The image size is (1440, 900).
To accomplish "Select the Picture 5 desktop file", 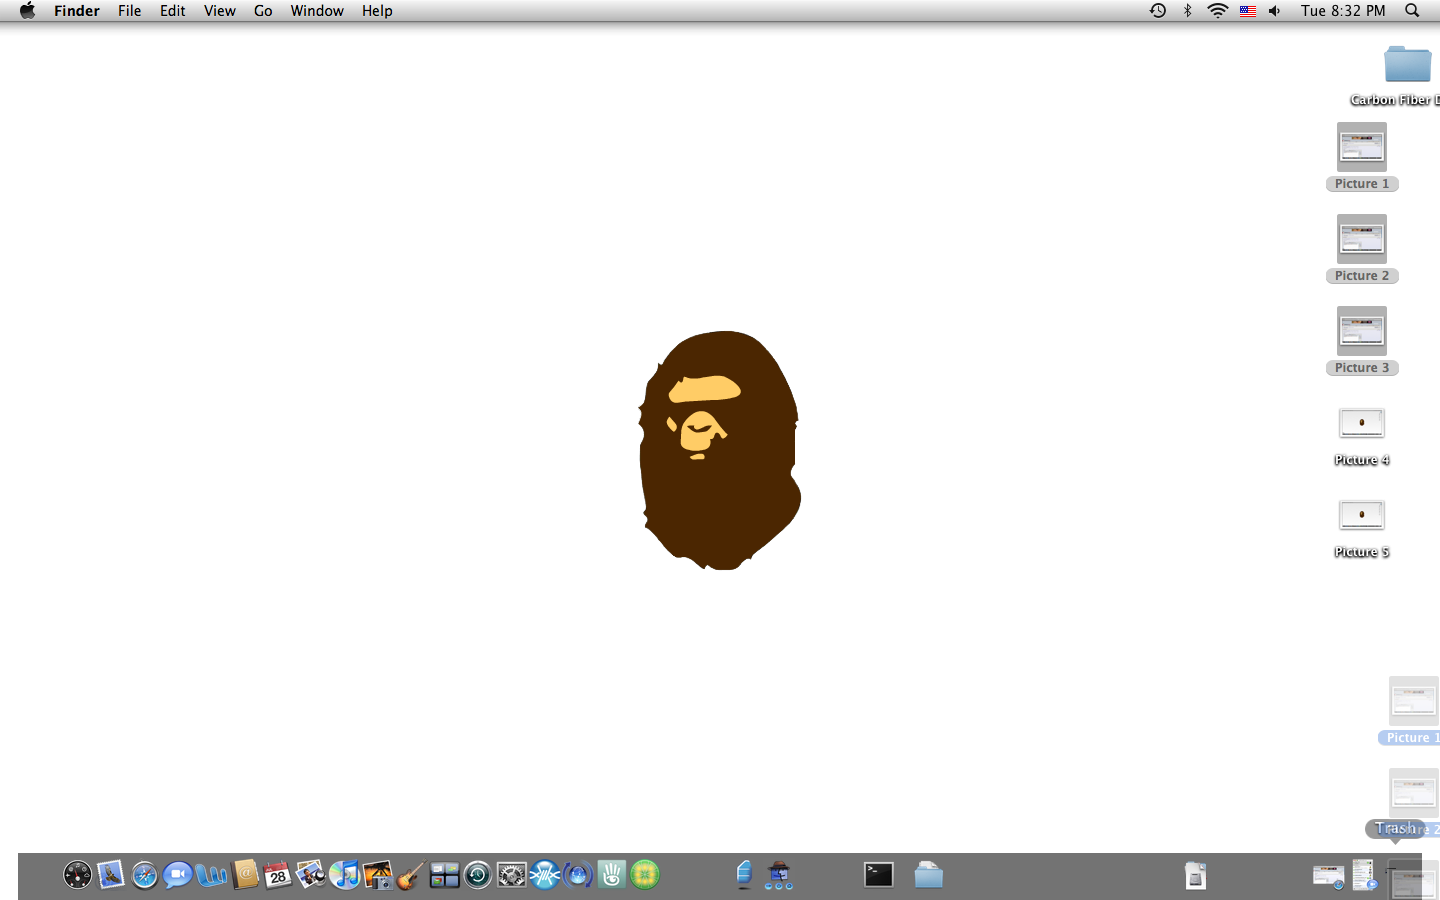I will (1362, 515).
